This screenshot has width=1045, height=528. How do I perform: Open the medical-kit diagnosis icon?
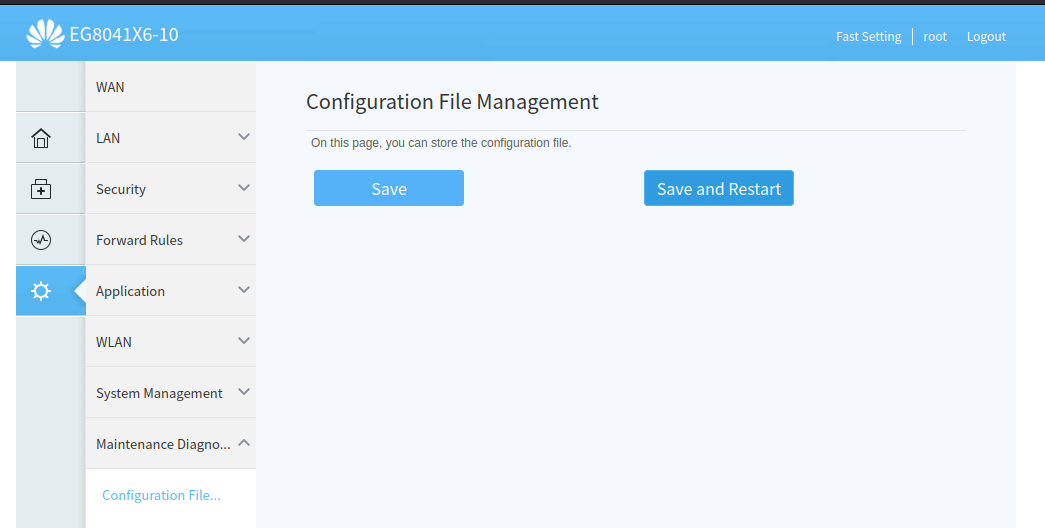pyautogui.click(x=41, y=189)
